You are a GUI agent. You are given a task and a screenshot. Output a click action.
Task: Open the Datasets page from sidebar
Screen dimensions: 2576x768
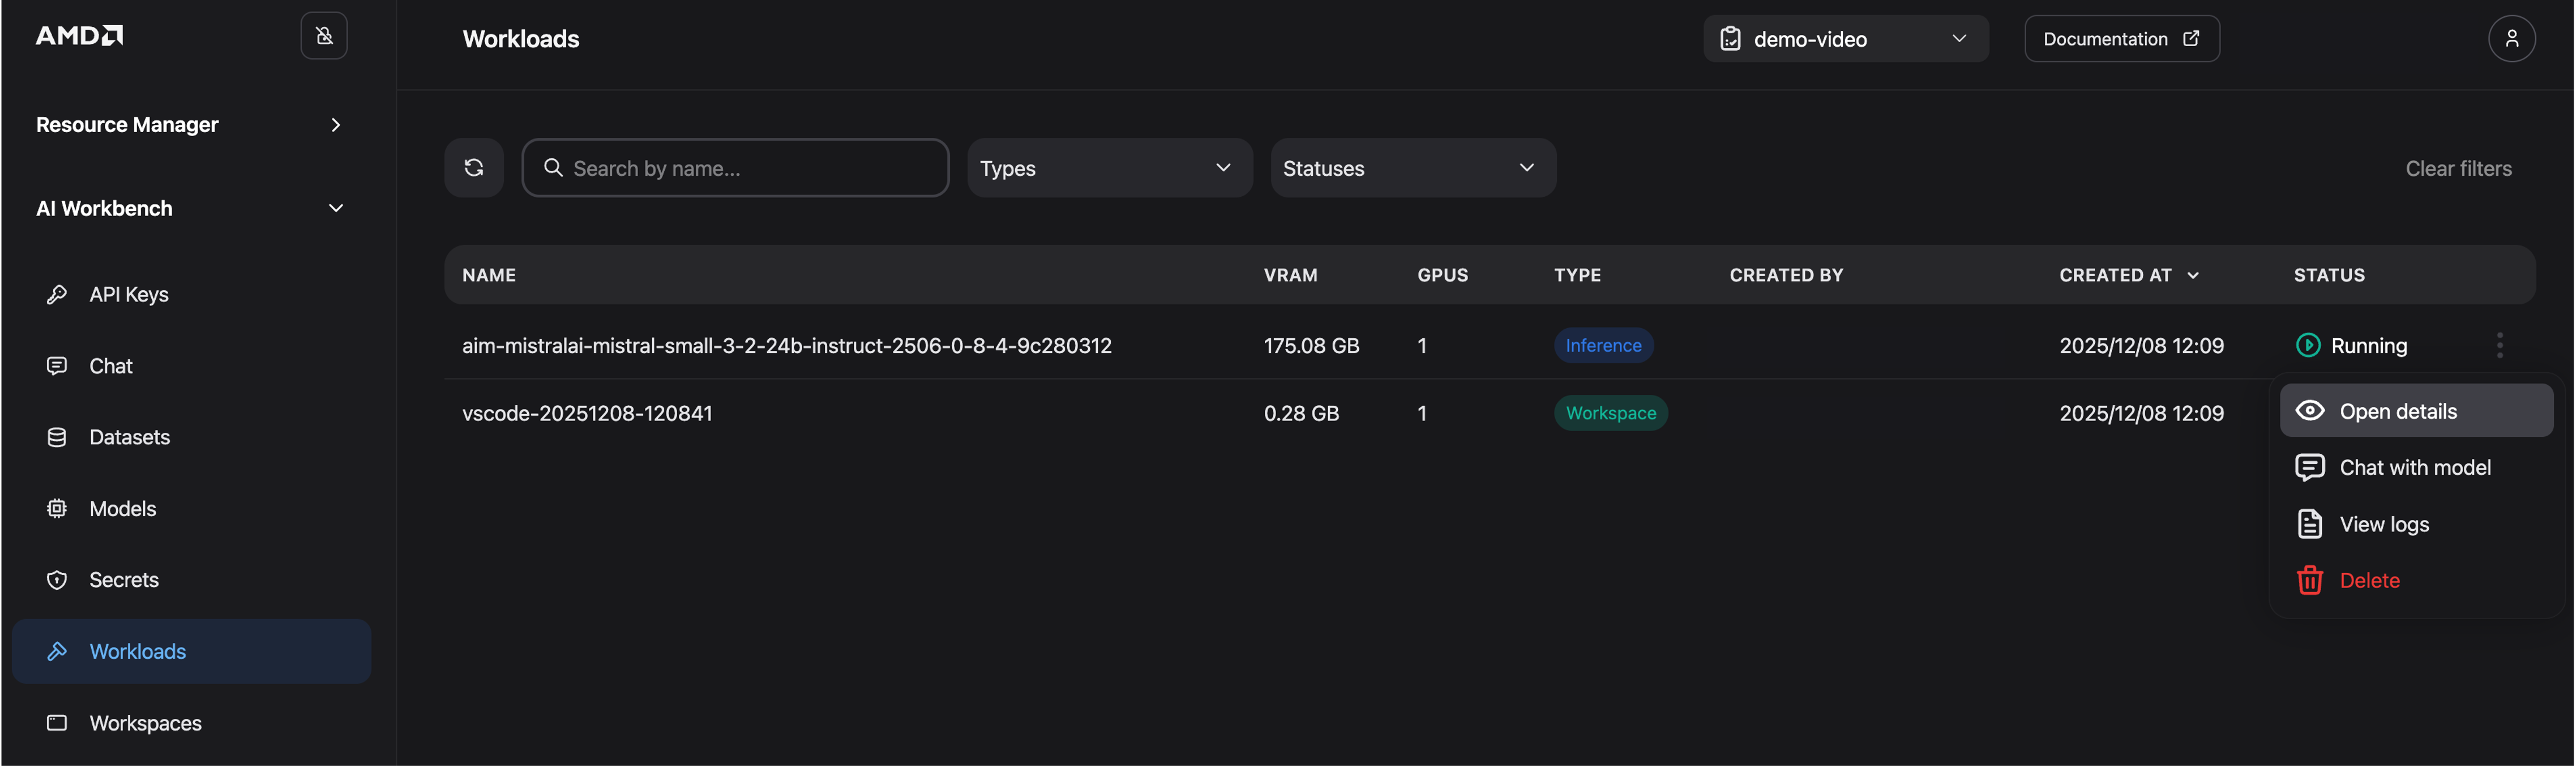129,437
